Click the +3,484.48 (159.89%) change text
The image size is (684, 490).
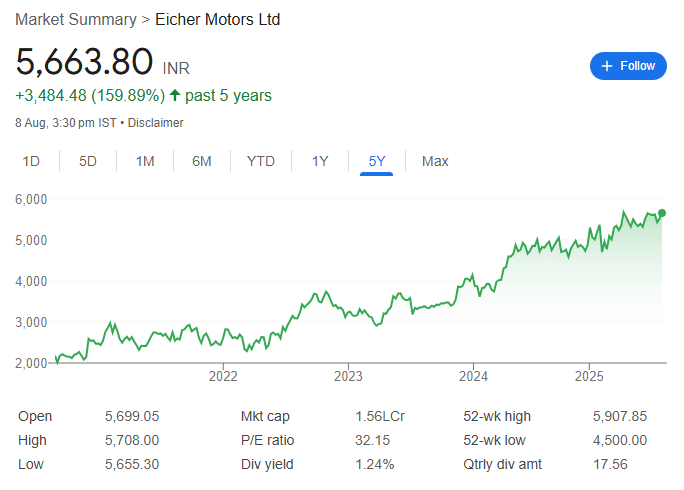90,95
